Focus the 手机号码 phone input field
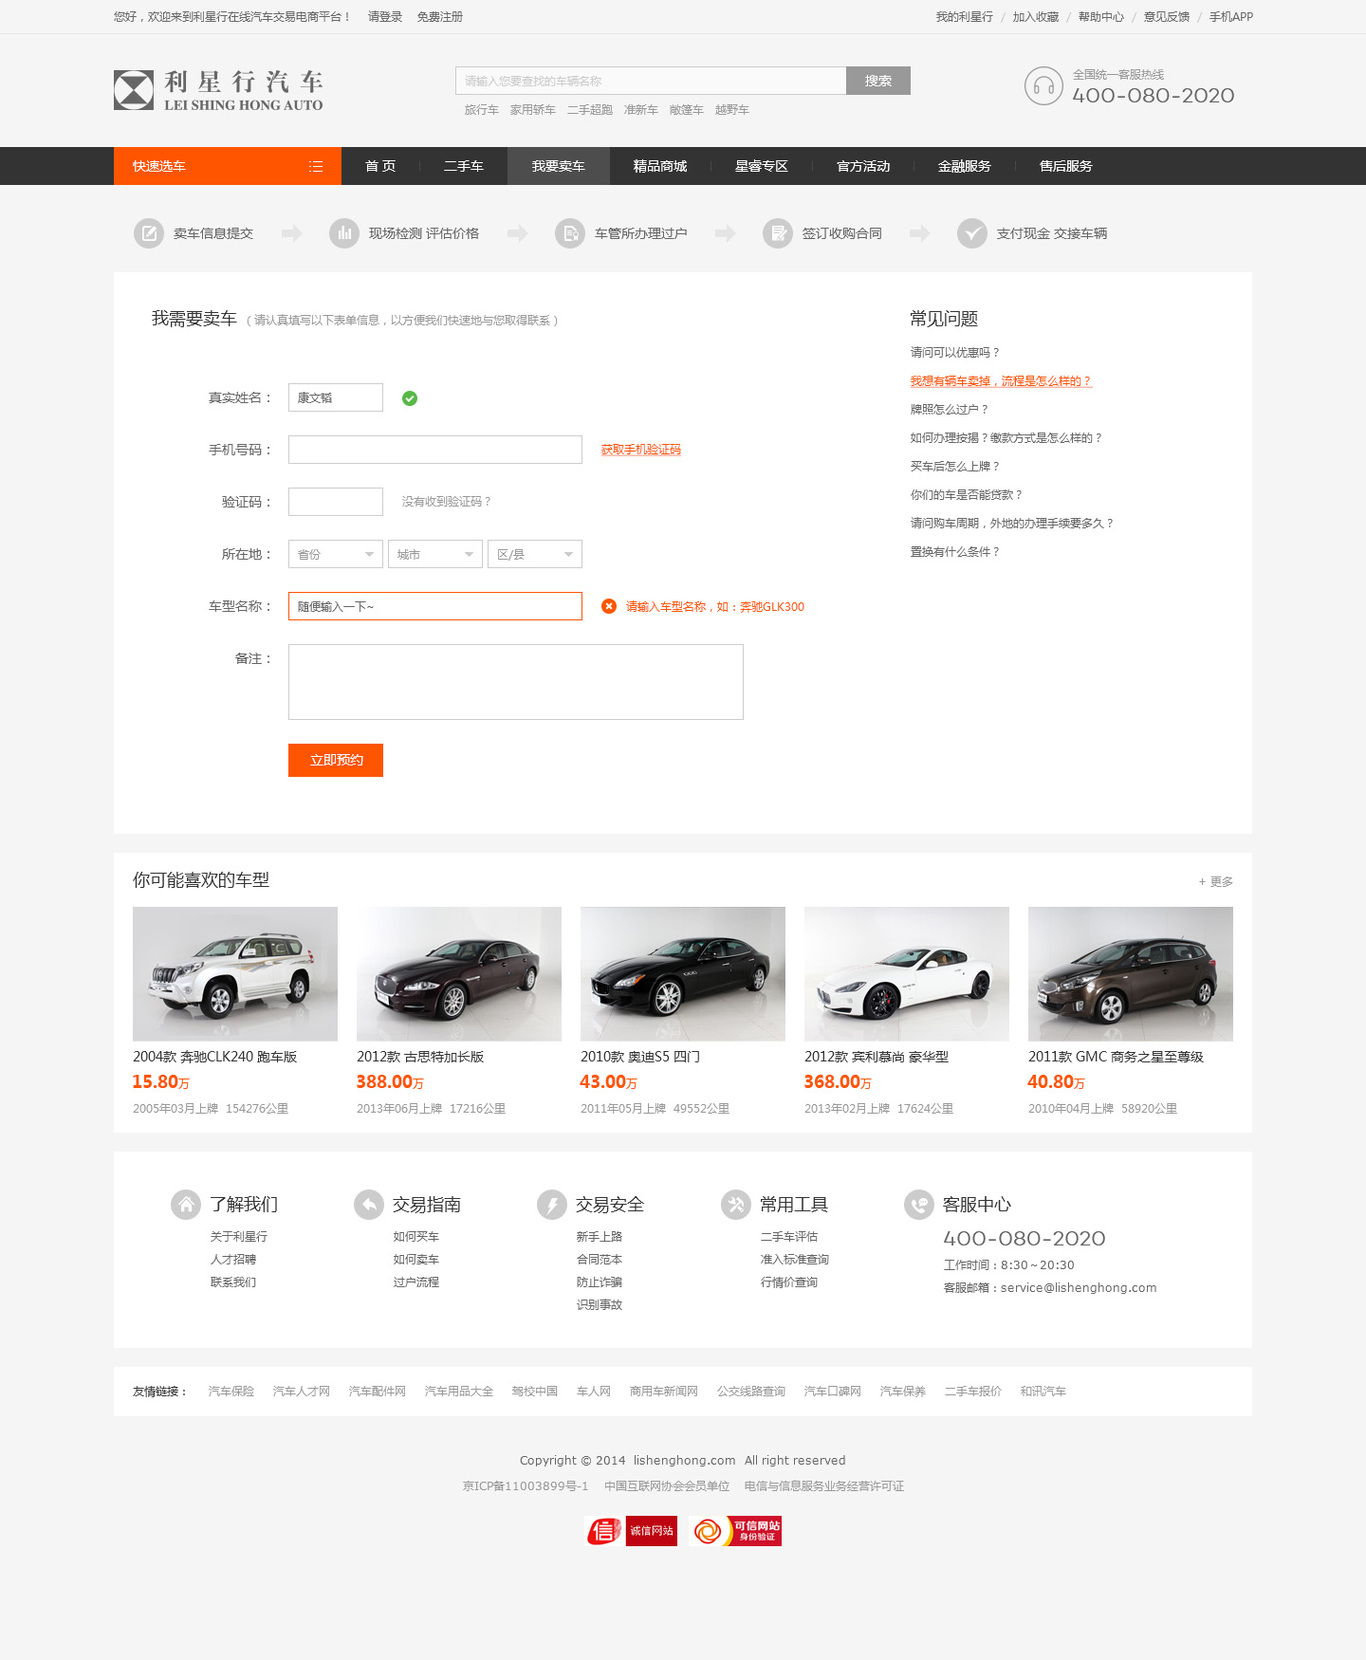The height and width of the screenshot is (1660, 1366). 435,450
